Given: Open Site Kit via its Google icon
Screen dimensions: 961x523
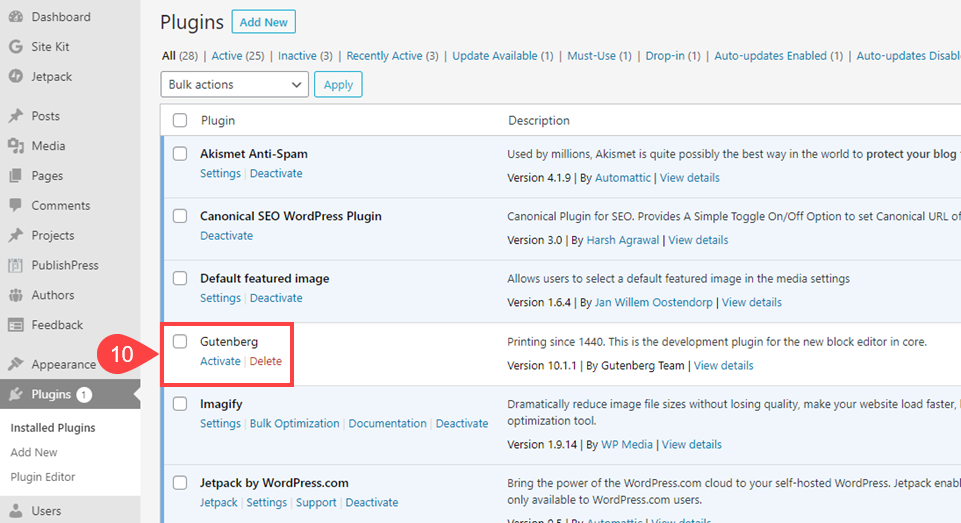Looking at the screenshot, I should click(x=15, y=47).
